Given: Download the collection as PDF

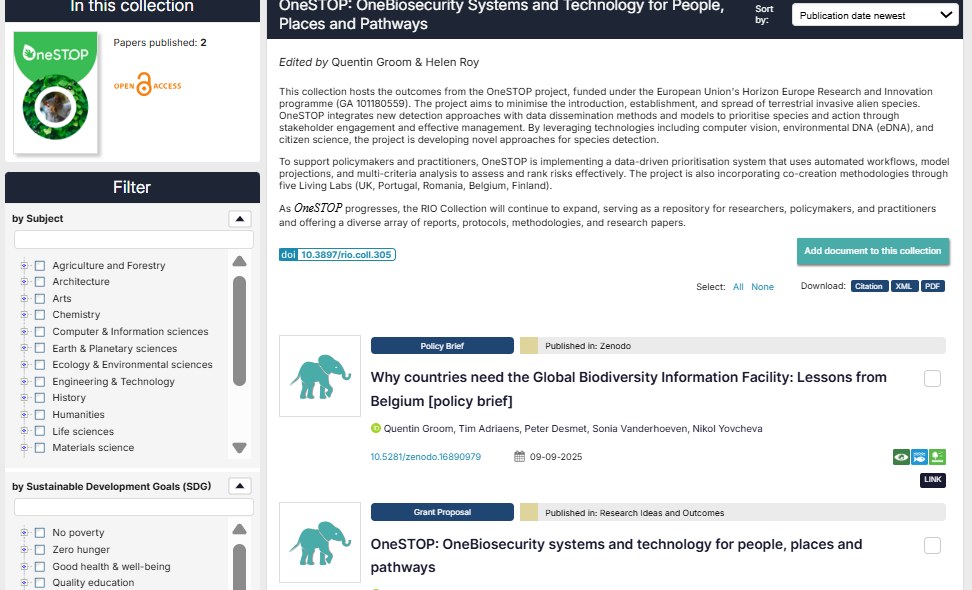Looking at the screenshot, I should (932, 287).
